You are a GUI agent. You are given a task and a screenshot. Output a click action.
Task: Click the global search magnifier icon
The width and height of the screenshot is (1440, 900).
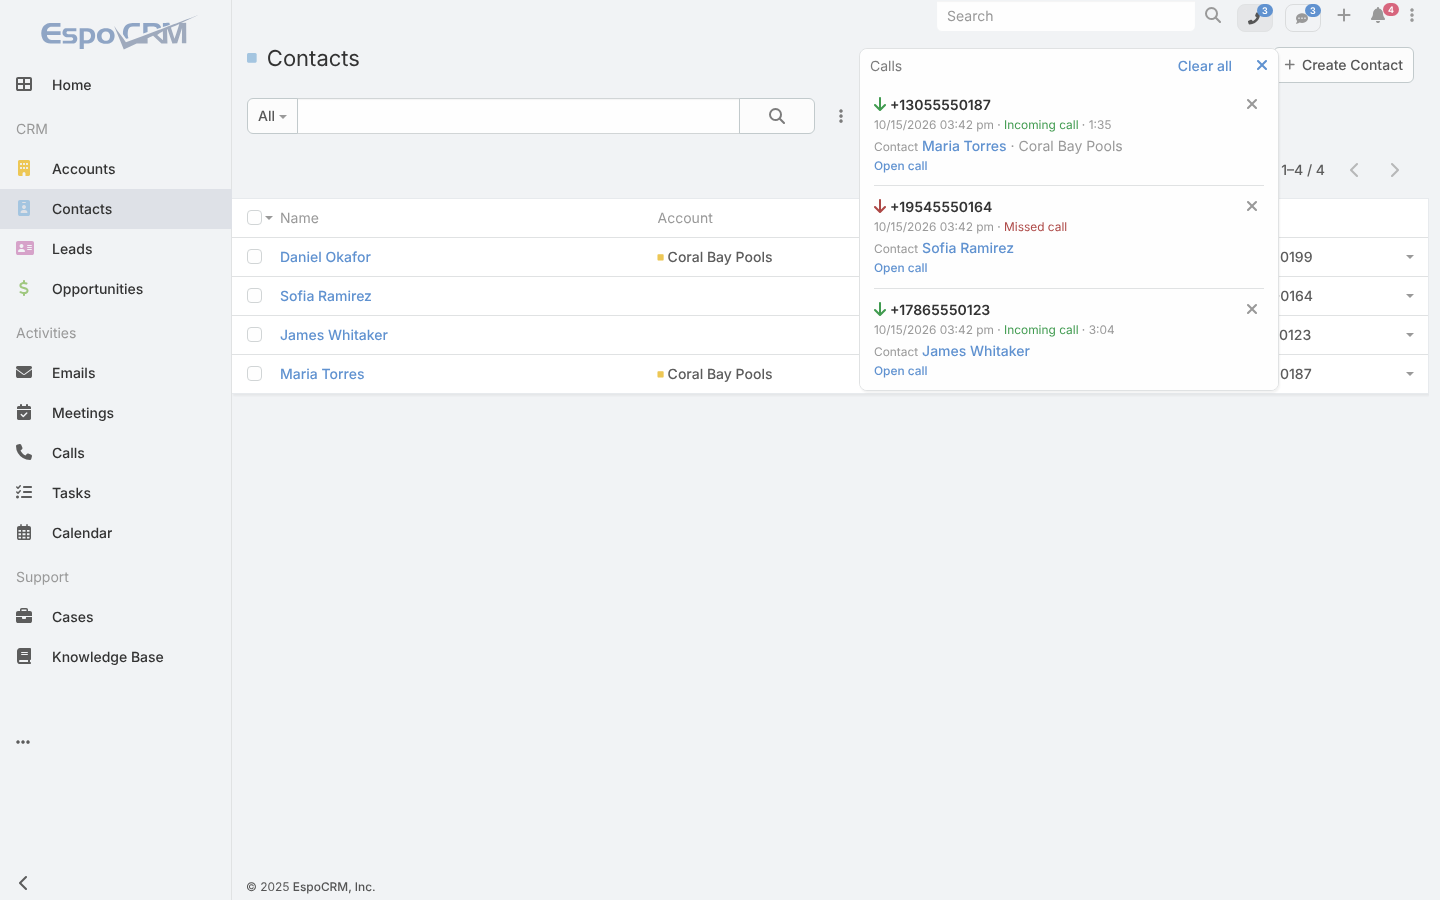pos(1213,16)
